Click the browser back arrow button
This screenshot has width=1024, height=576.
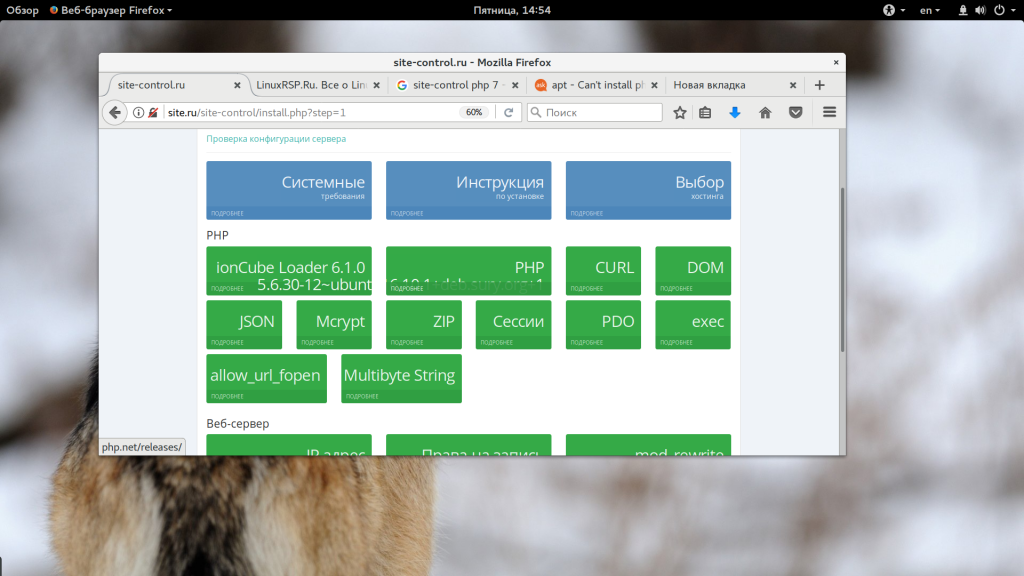point(115,113)
